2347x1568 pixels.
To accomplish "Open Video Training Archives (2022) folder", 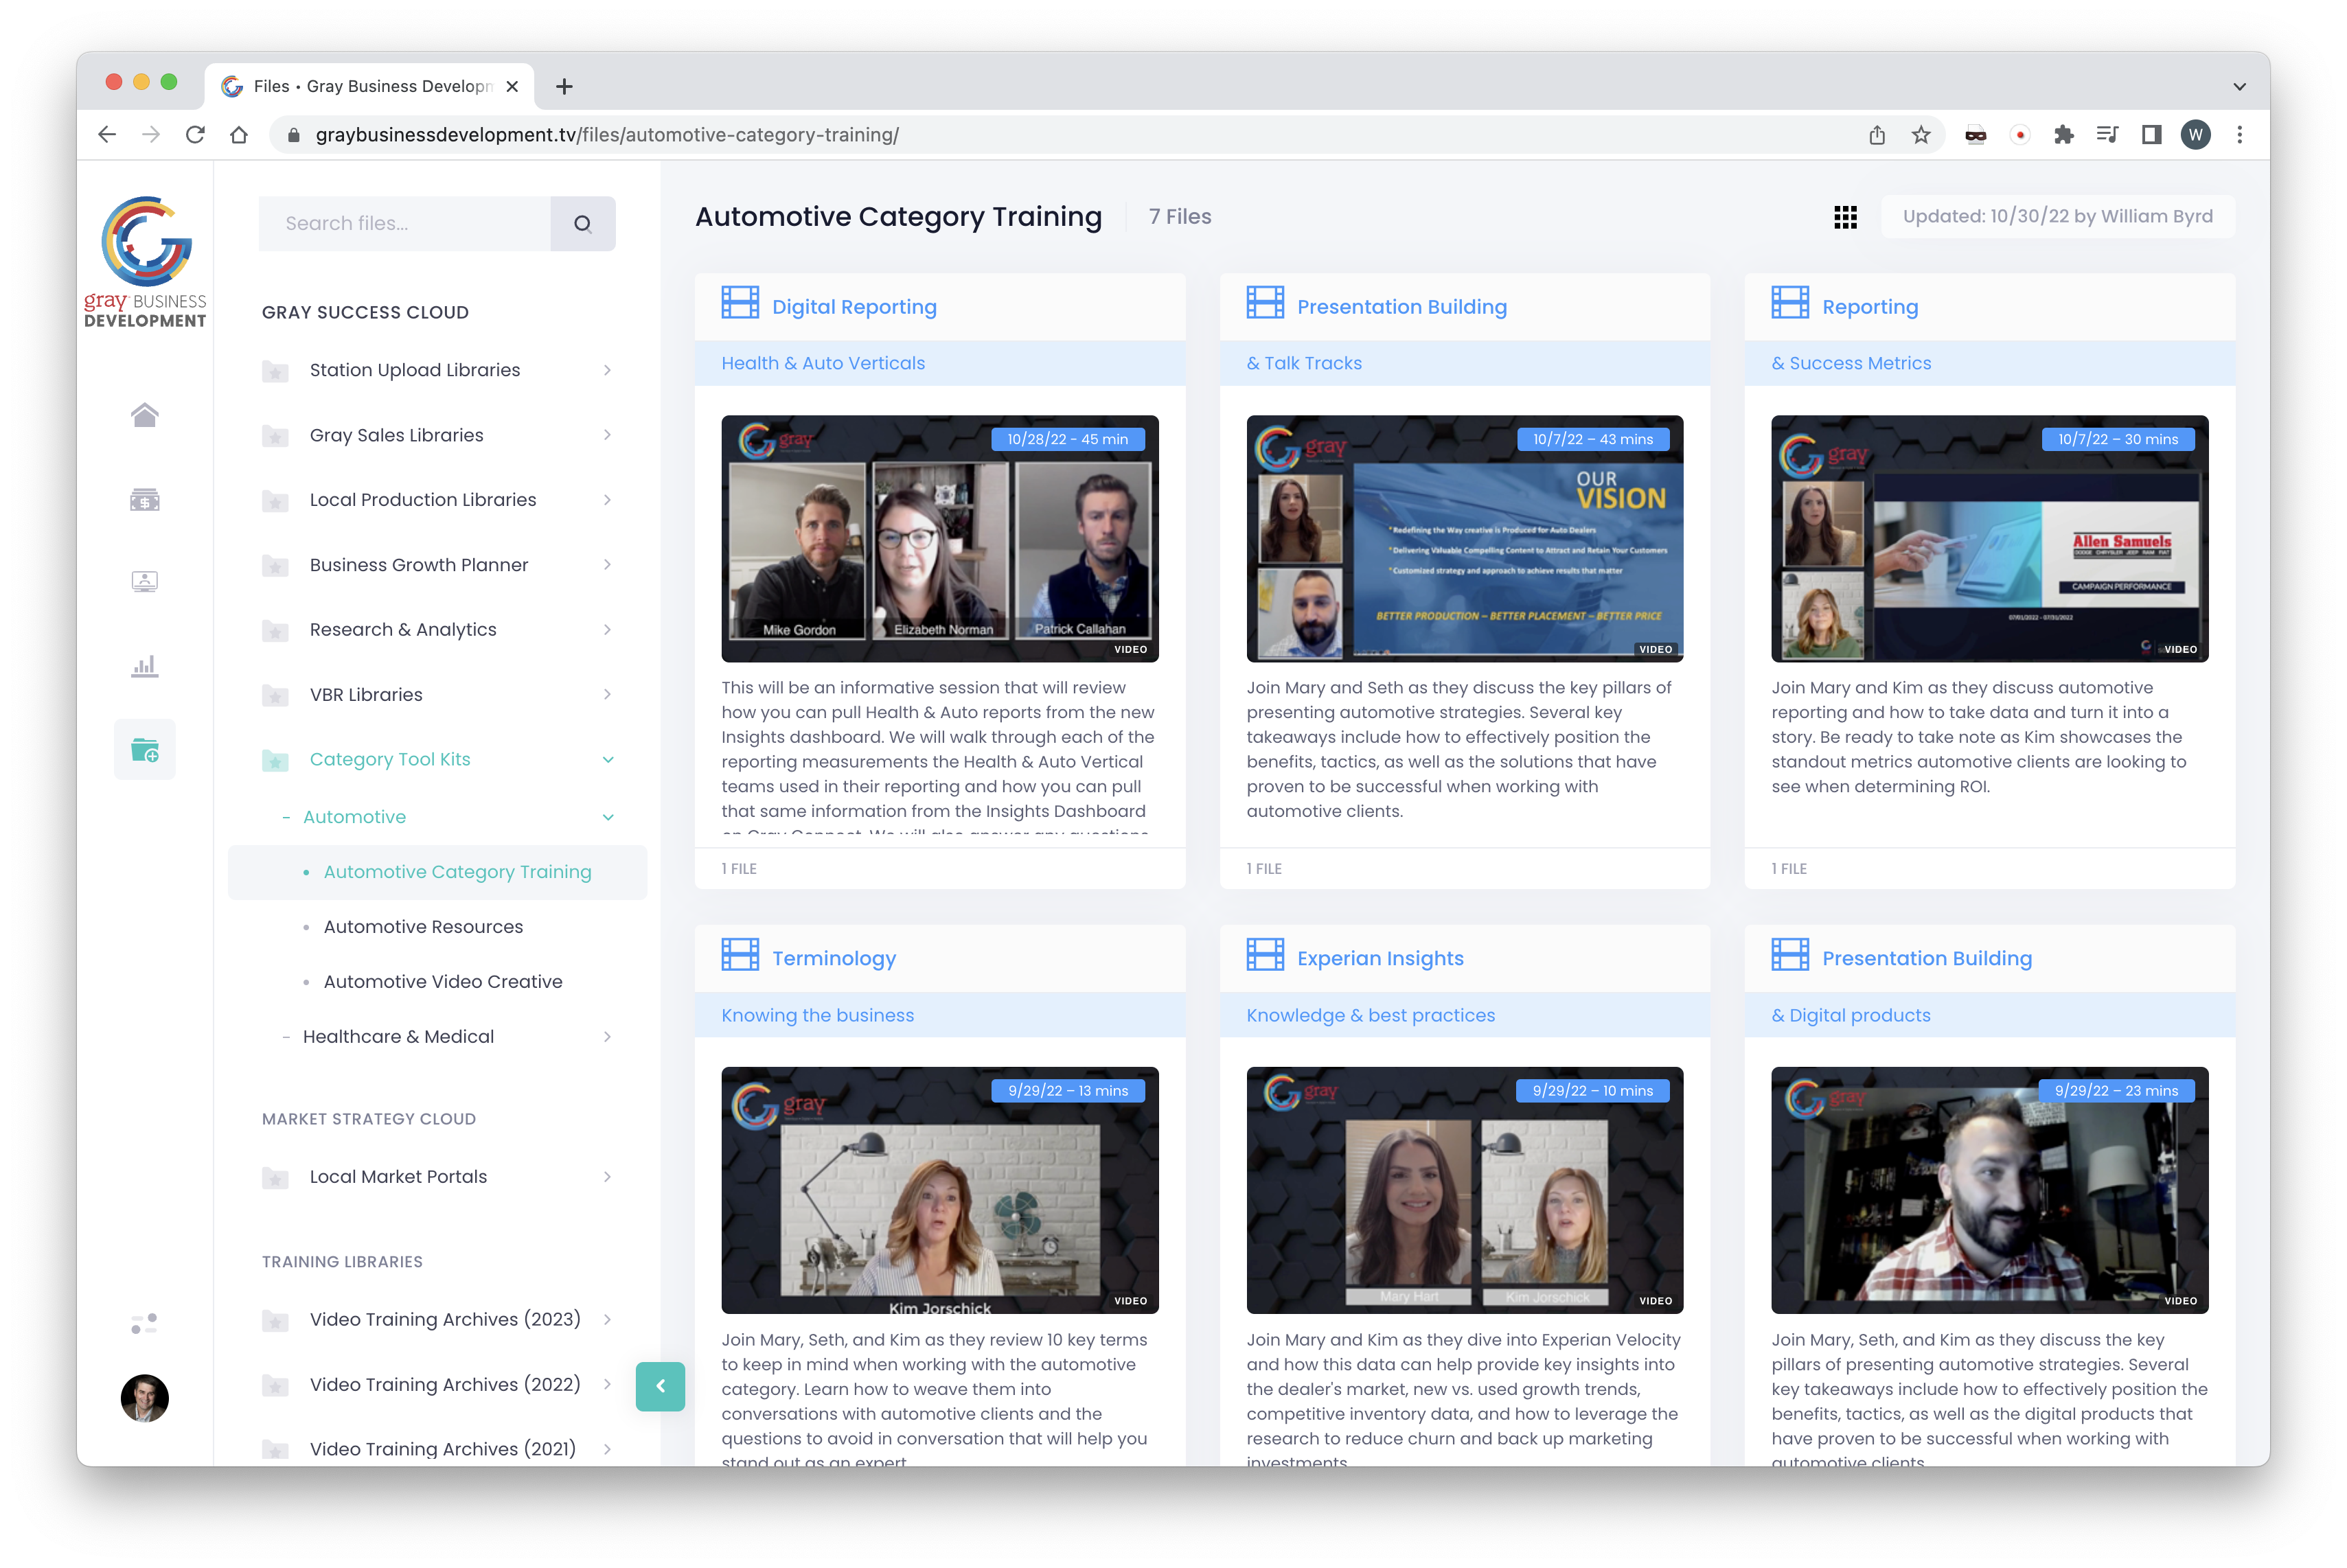I will 445,1384.
